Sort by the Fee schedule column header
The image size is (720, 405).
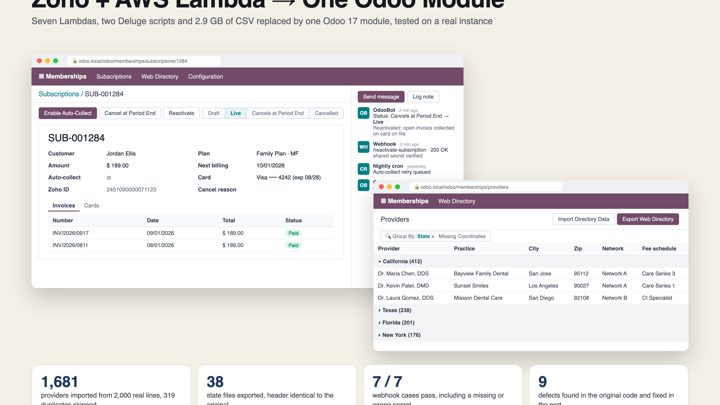(659, 248)
